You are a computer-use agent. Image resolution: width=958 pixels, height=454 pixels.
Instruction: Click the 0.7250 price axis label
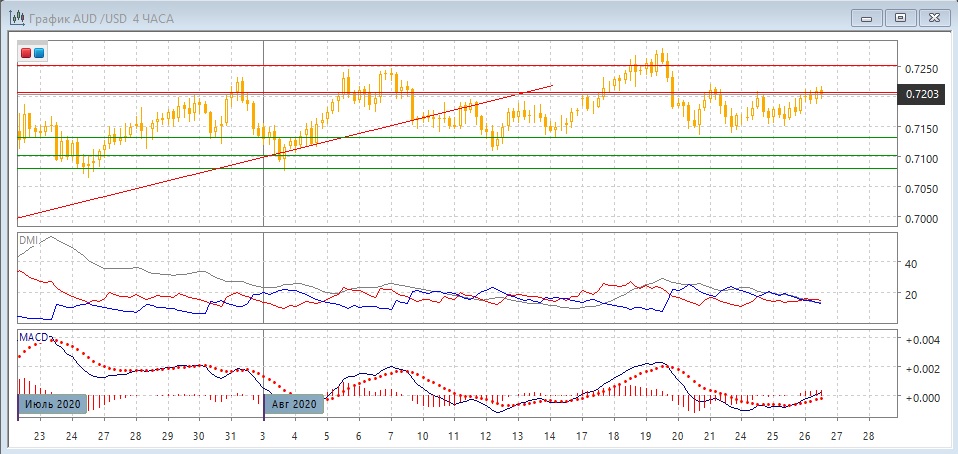point(921,69)
